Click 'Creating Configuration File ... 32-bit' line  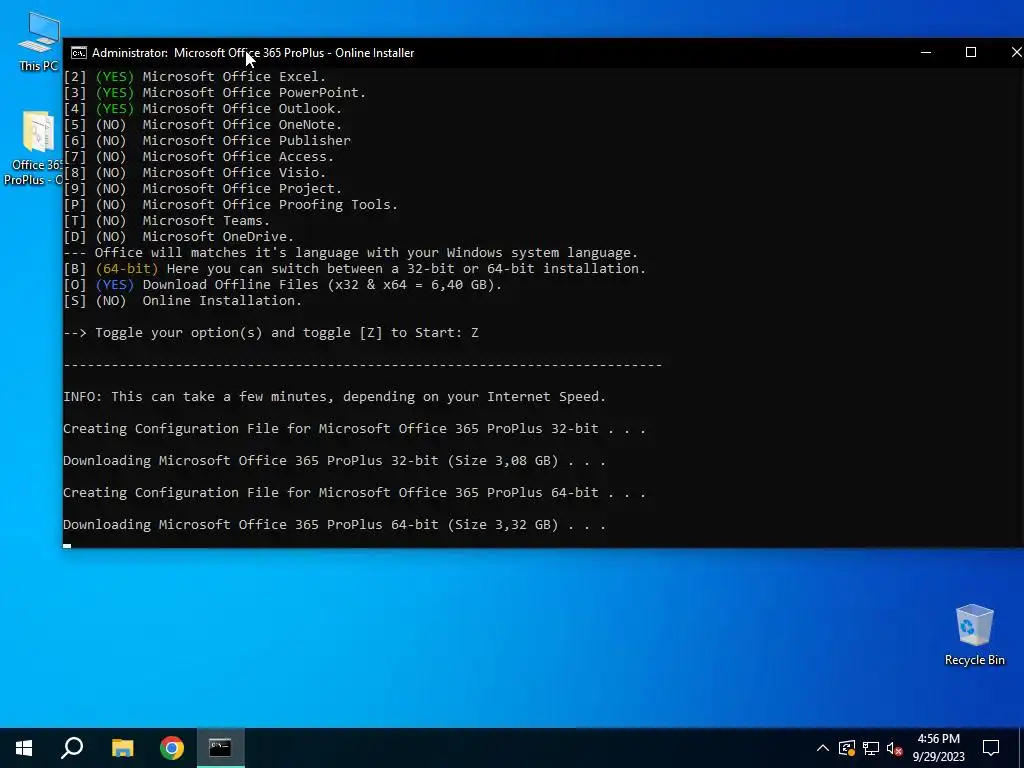click(355, 428)
